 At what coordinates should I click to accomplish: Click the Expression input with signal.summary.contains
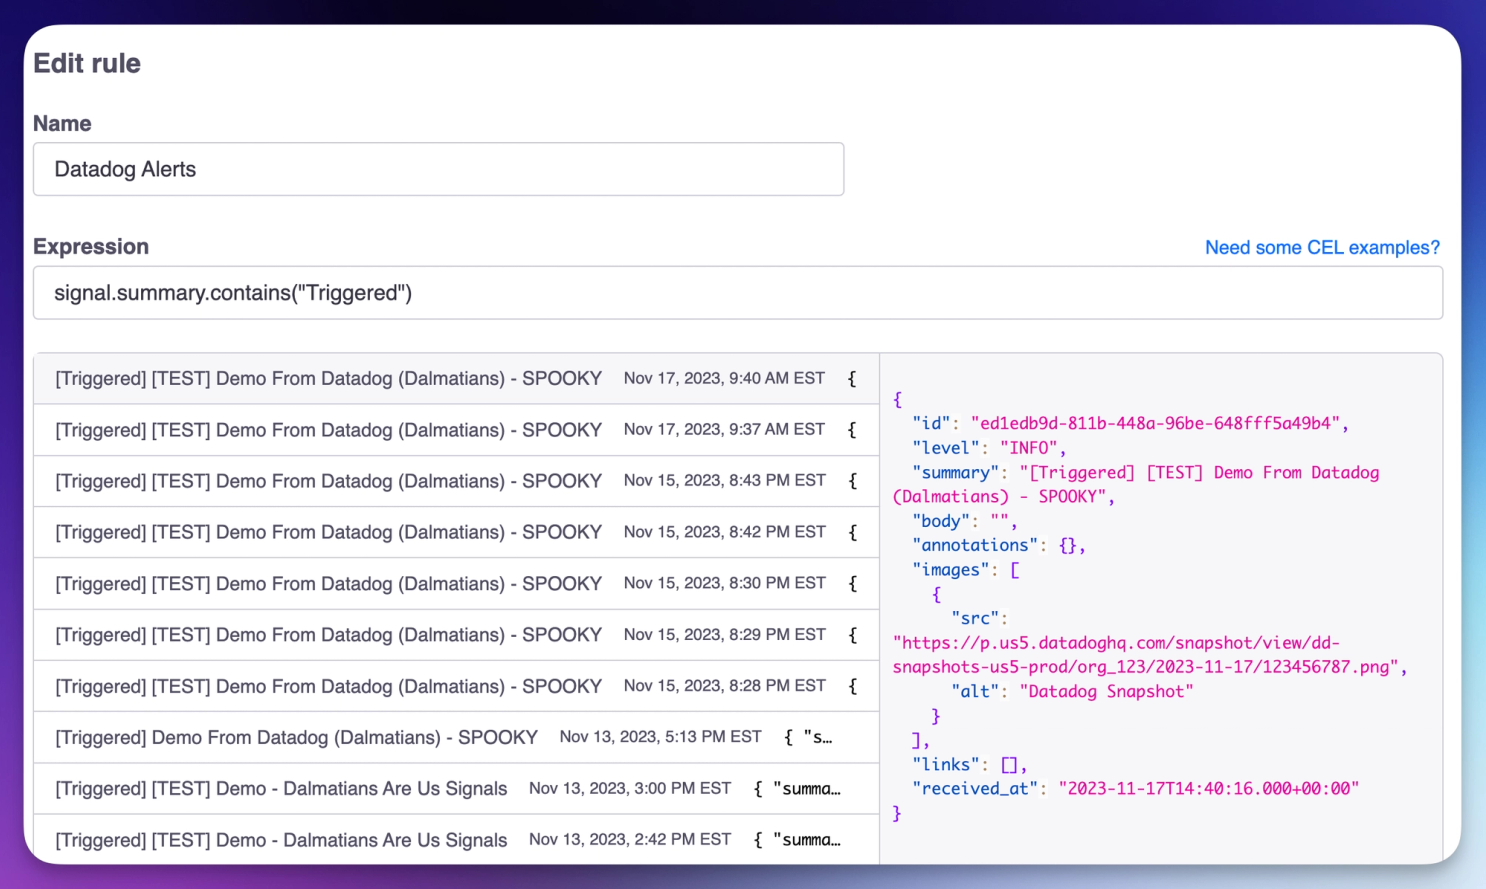coord(738,293)
